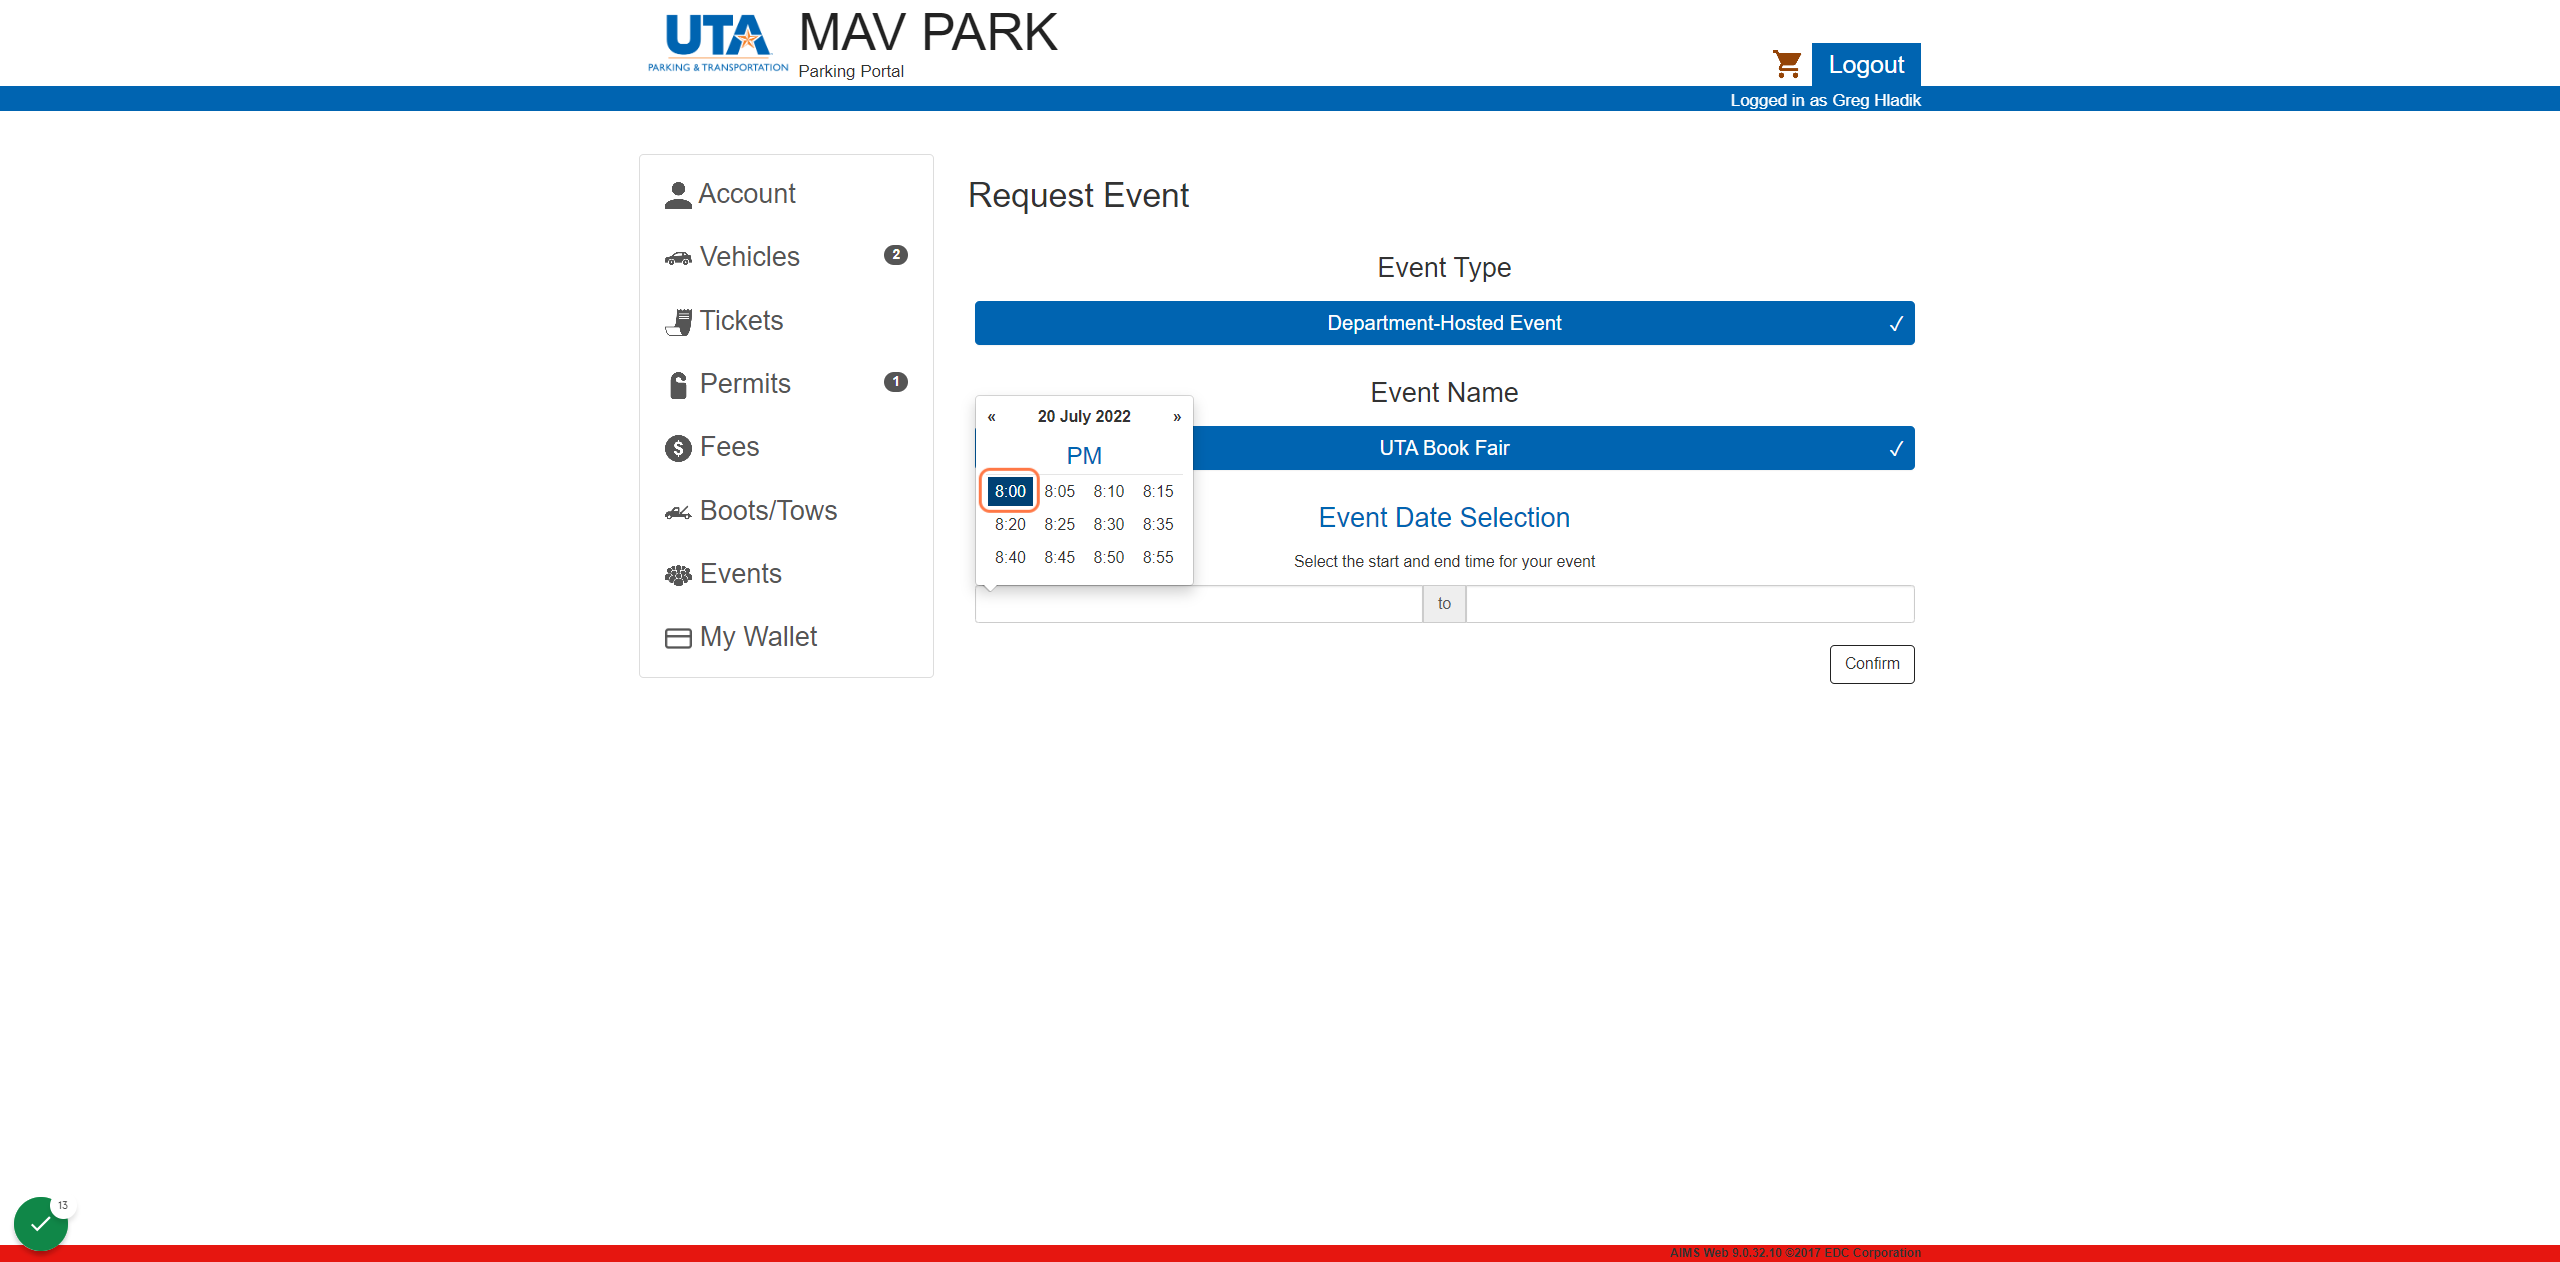Click the event start time field
The height and width of the screenshot is (1262, 2560).
tap(1199, 604)
